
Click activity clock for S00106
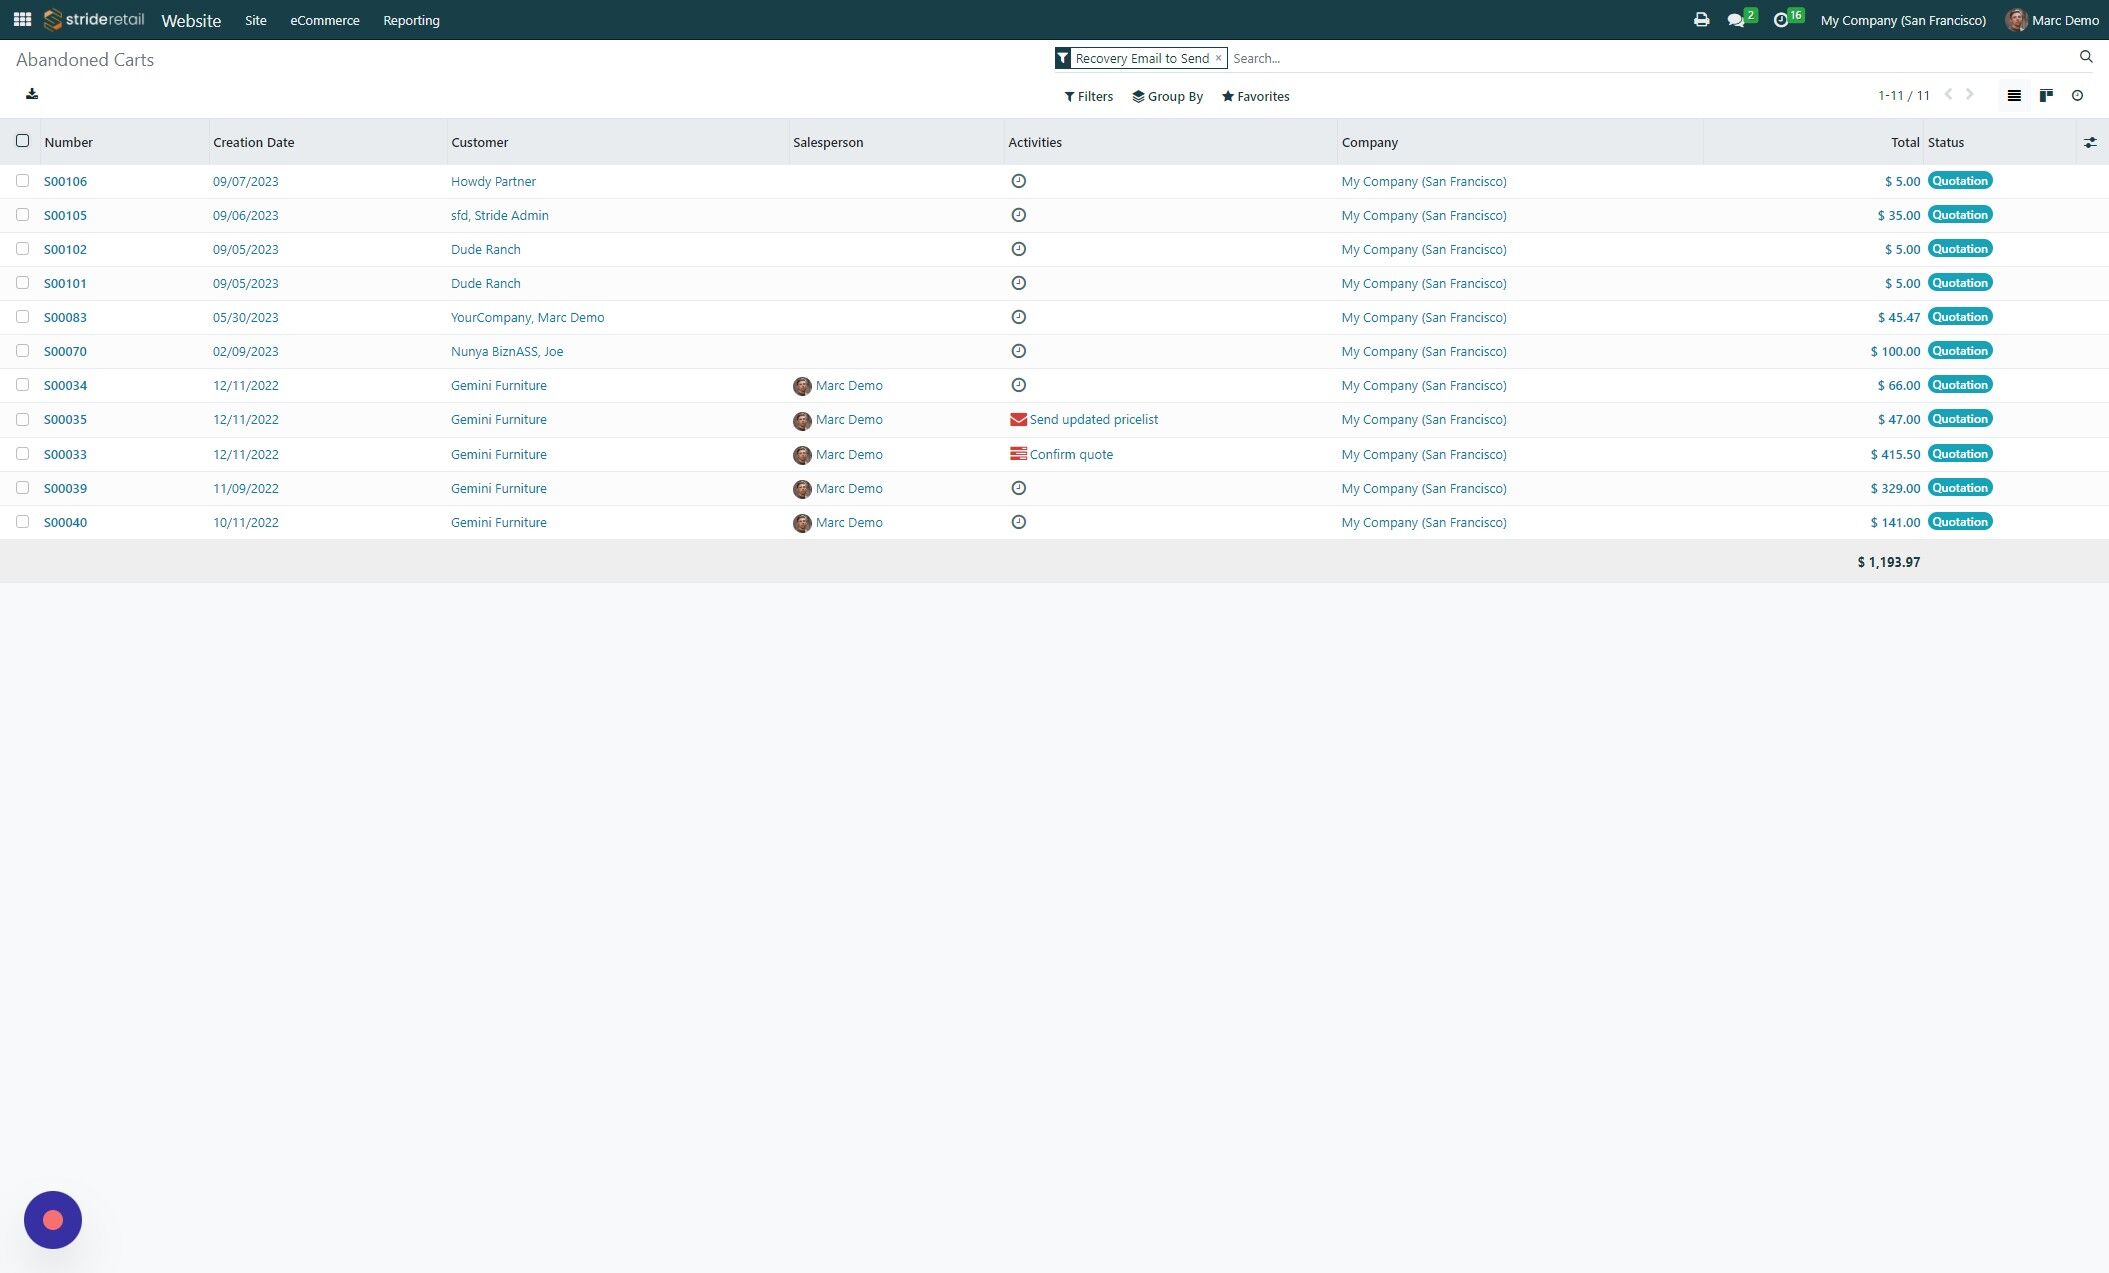pos(1018,181)
